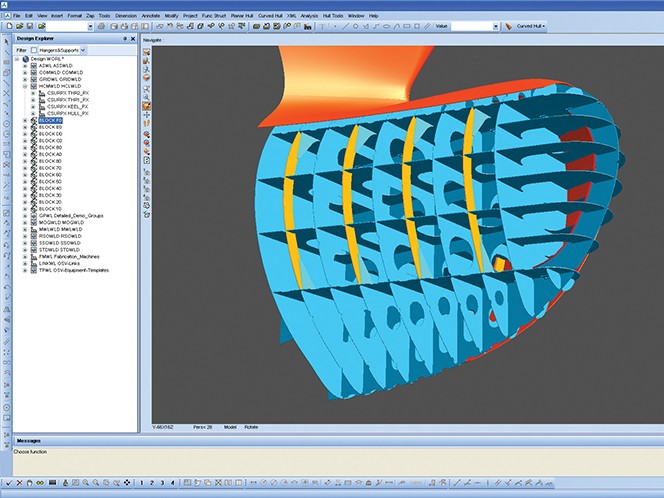
Task: Open the Hangers&Supports filter dropdown
Action: coord(82,49)
